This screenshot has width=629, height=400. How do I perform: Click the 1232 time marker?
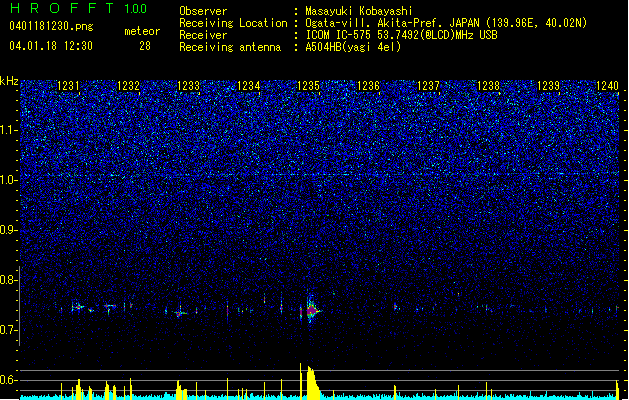[x=128, y=86]
